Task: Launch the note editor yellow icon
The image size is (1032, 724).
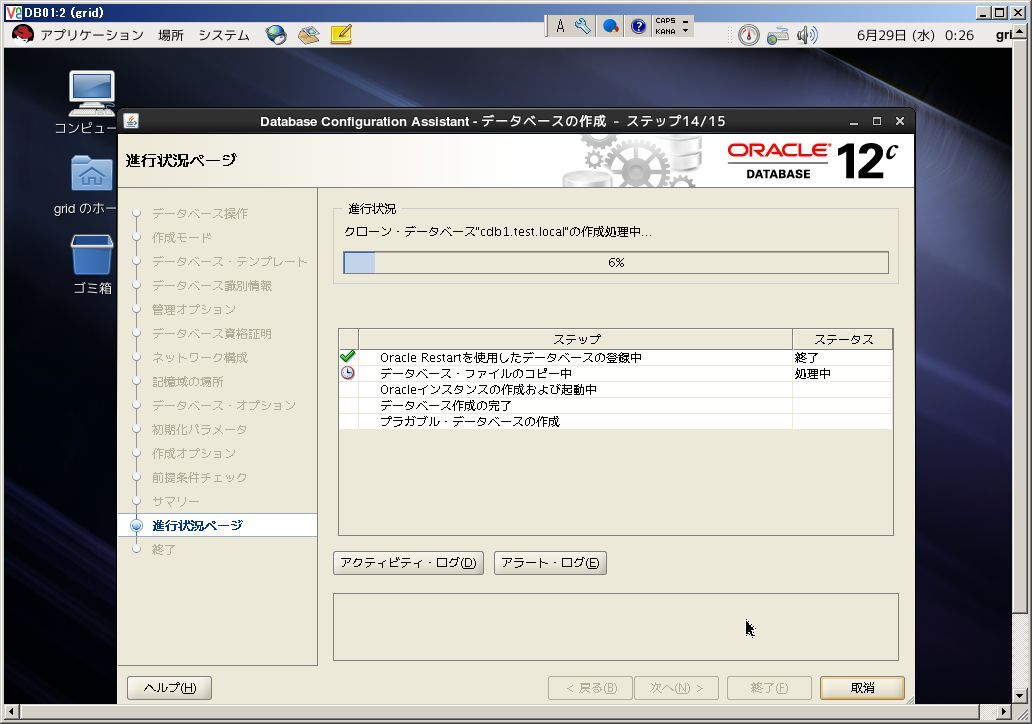Action: (x=341, y=35)
